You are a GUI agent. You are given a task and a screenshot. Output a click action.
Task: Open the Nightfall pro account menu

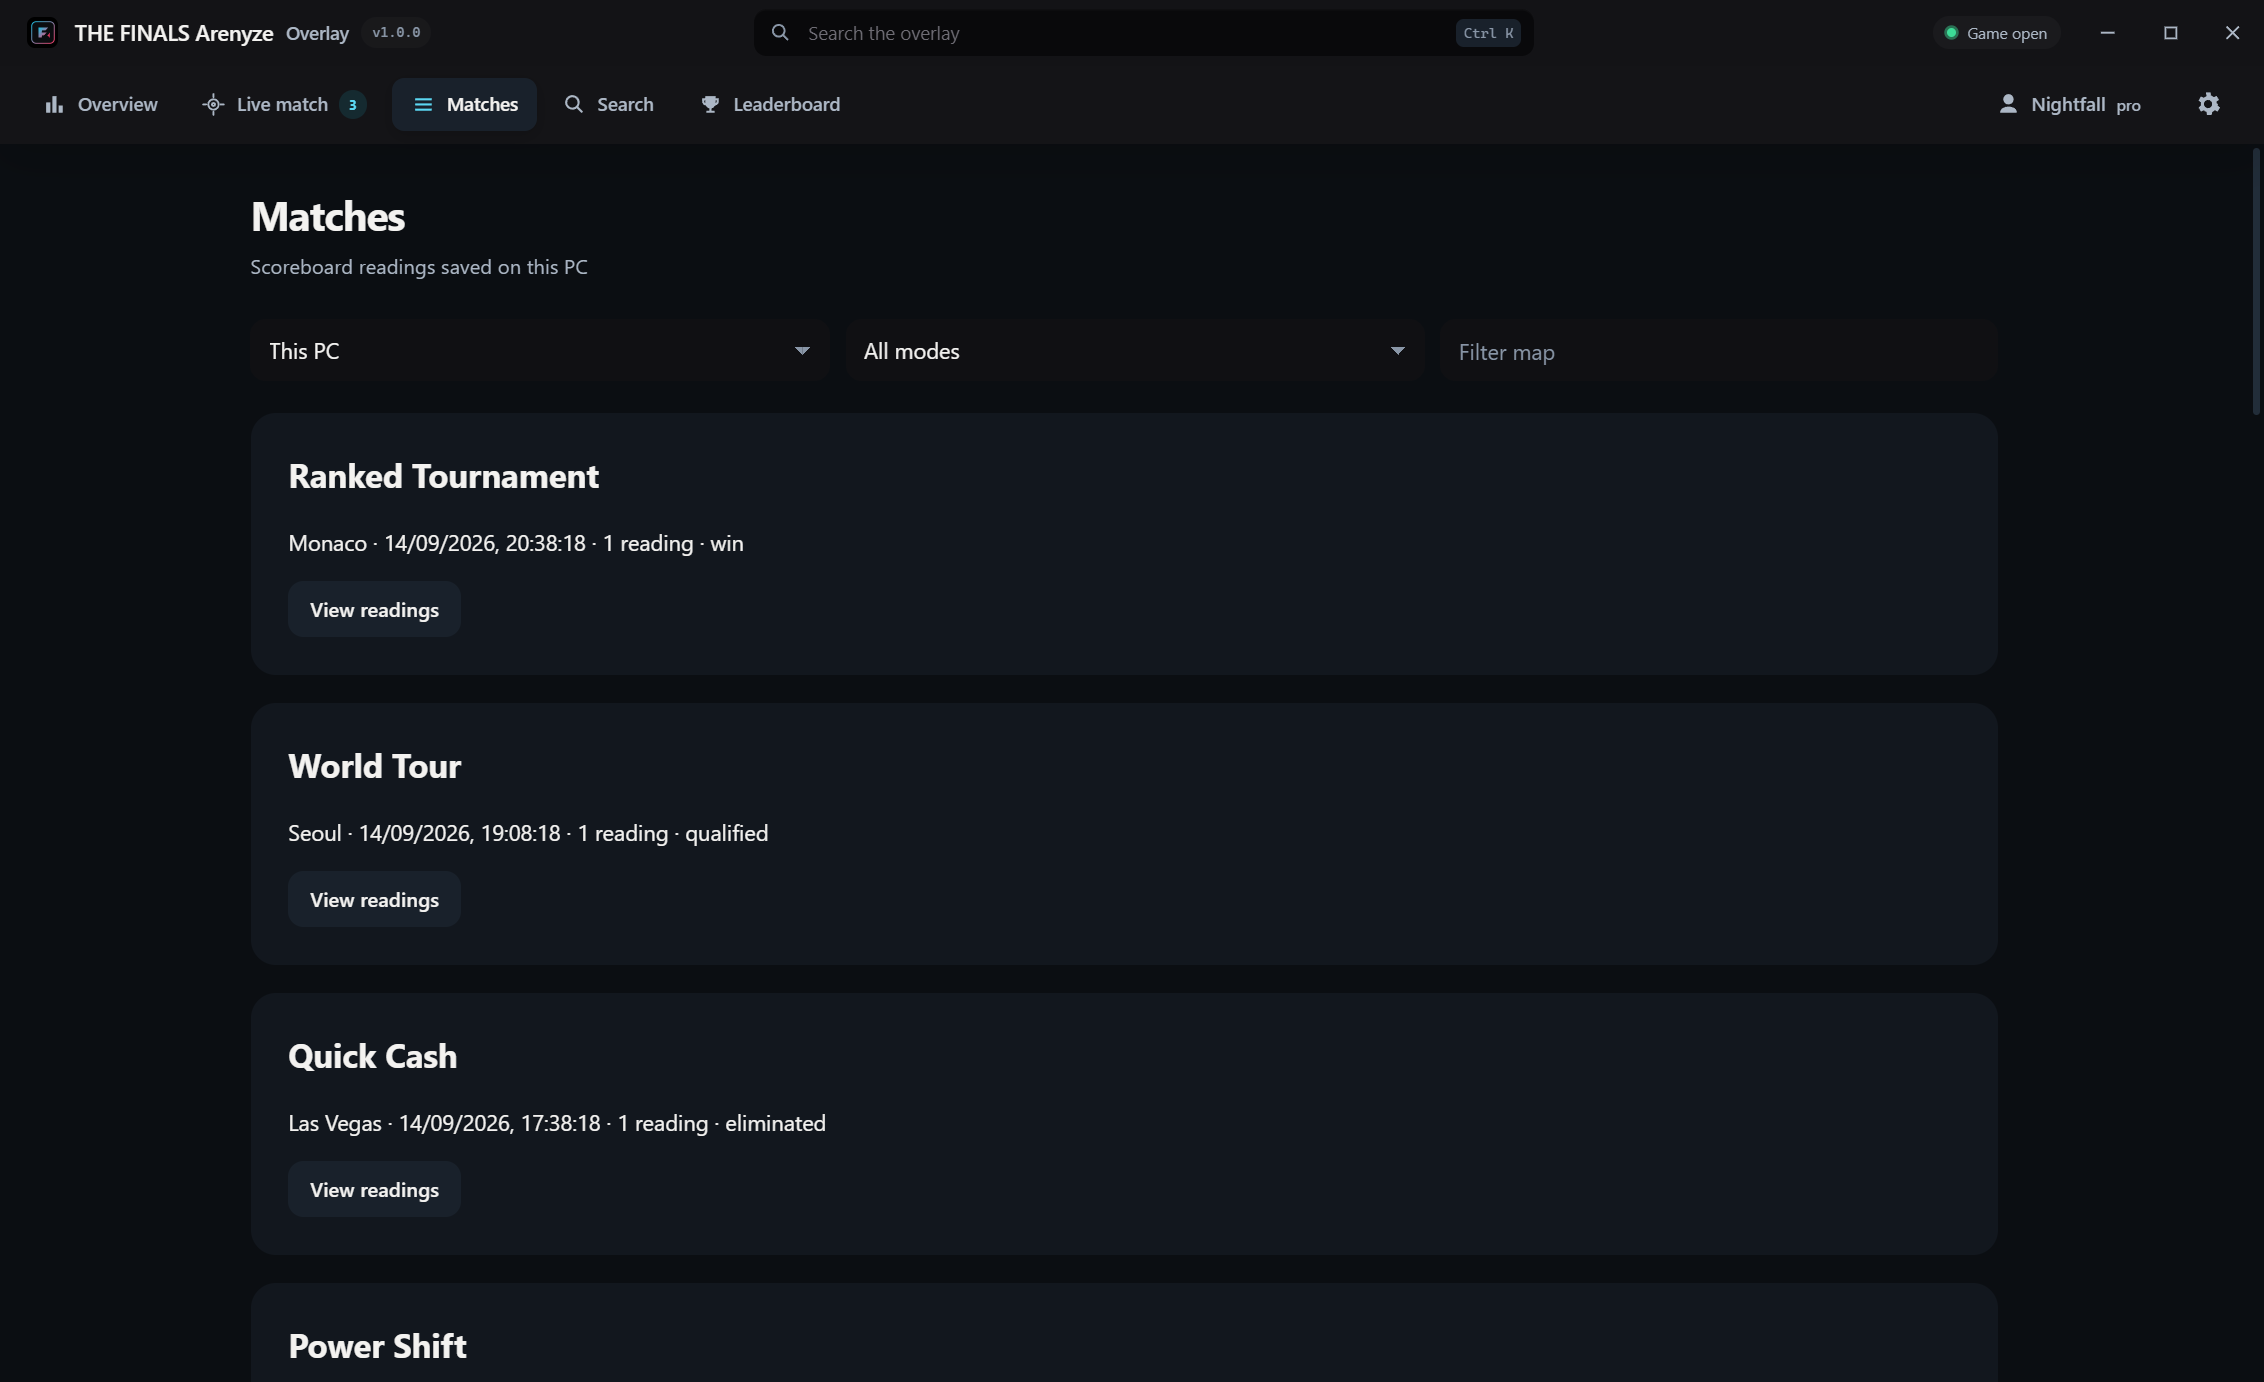coord(2069,104)
